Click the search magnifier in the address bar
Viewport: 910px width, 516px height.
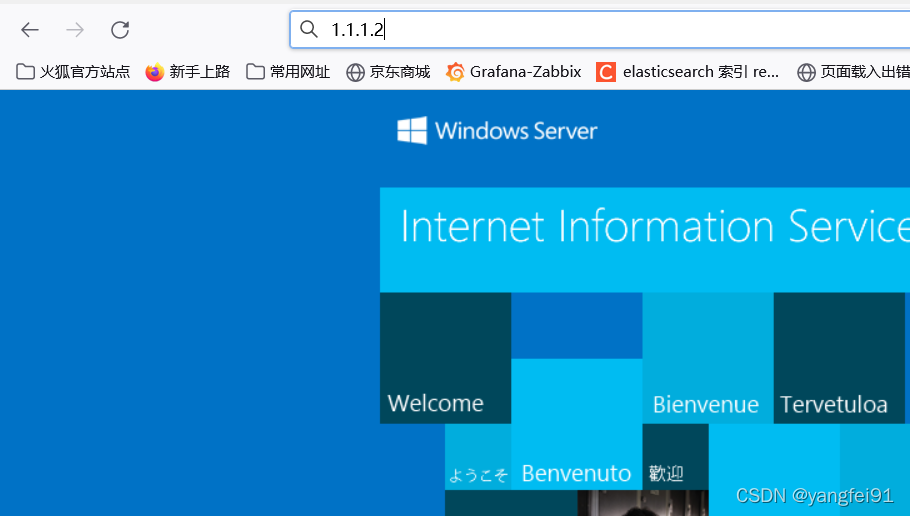coord(309,29)
